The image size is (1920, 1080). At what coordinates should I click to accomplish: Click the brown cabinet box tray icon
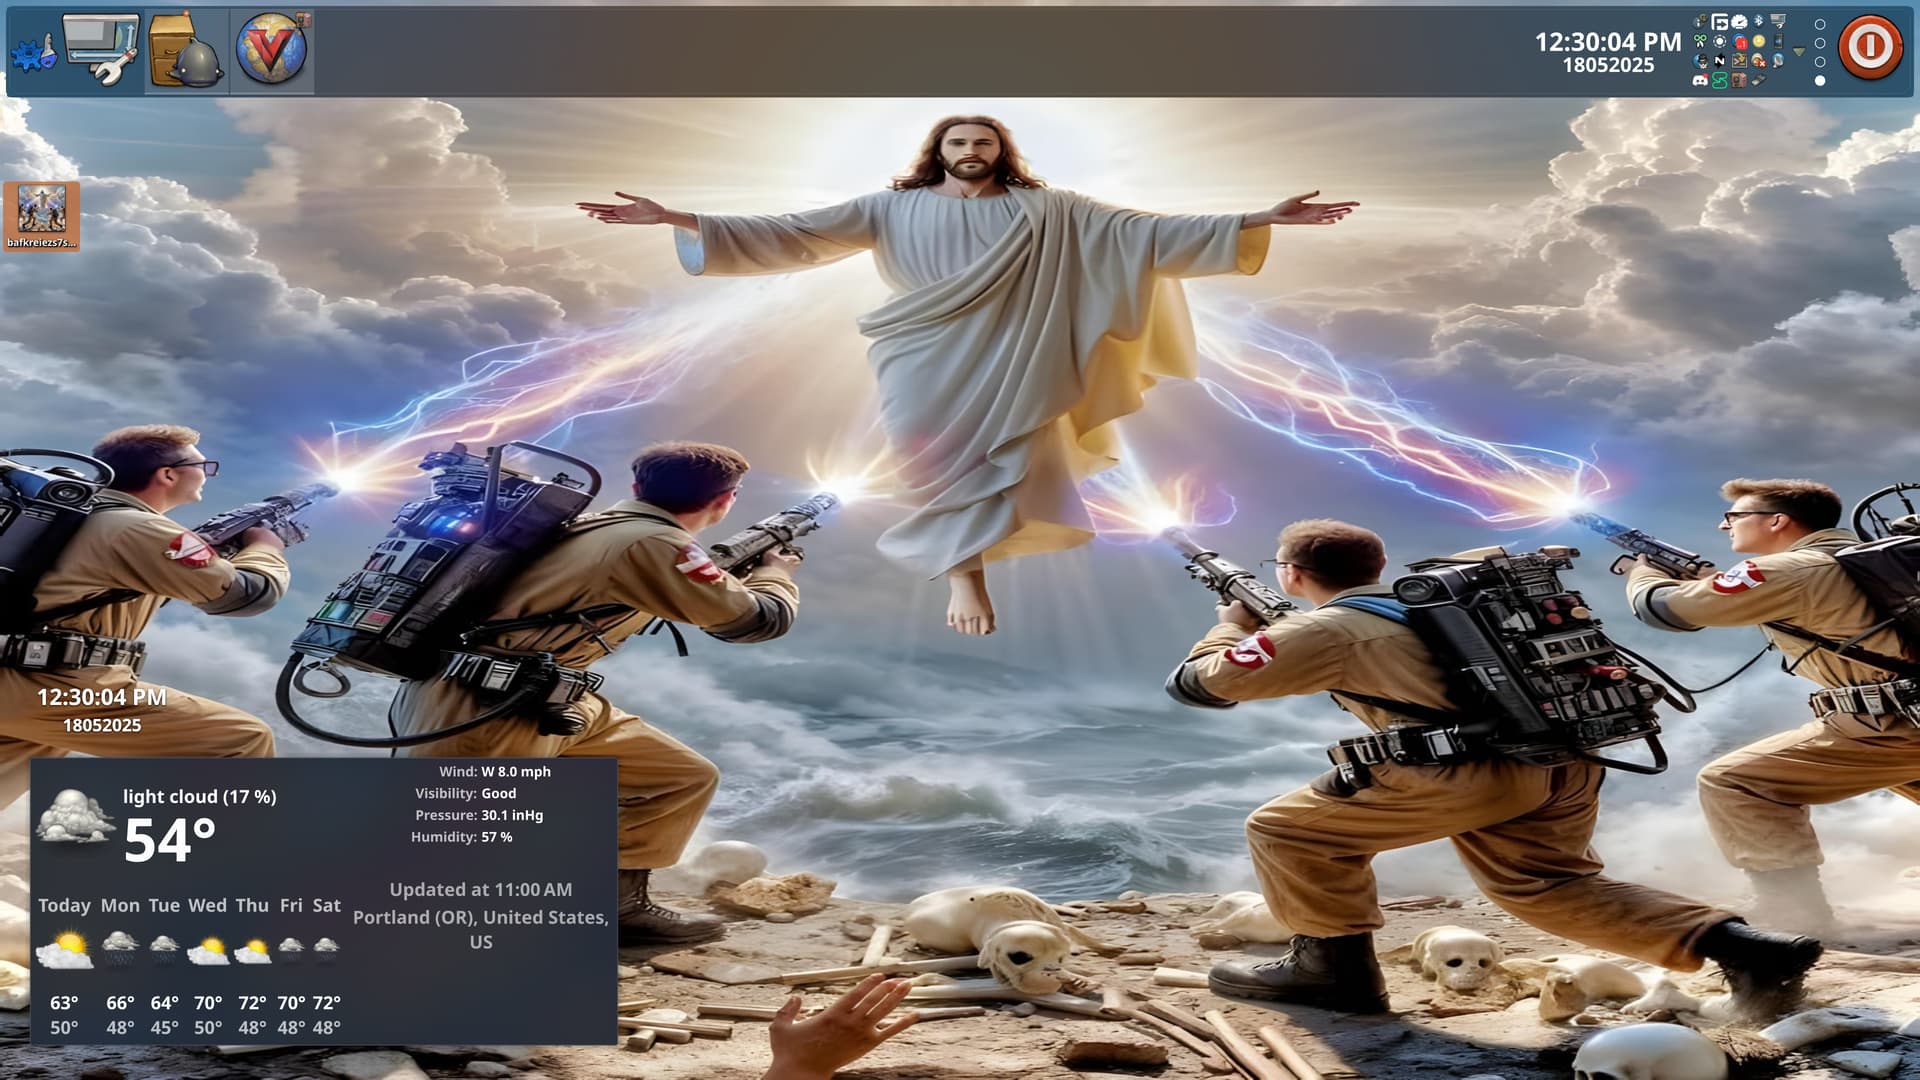point(1739,80)
